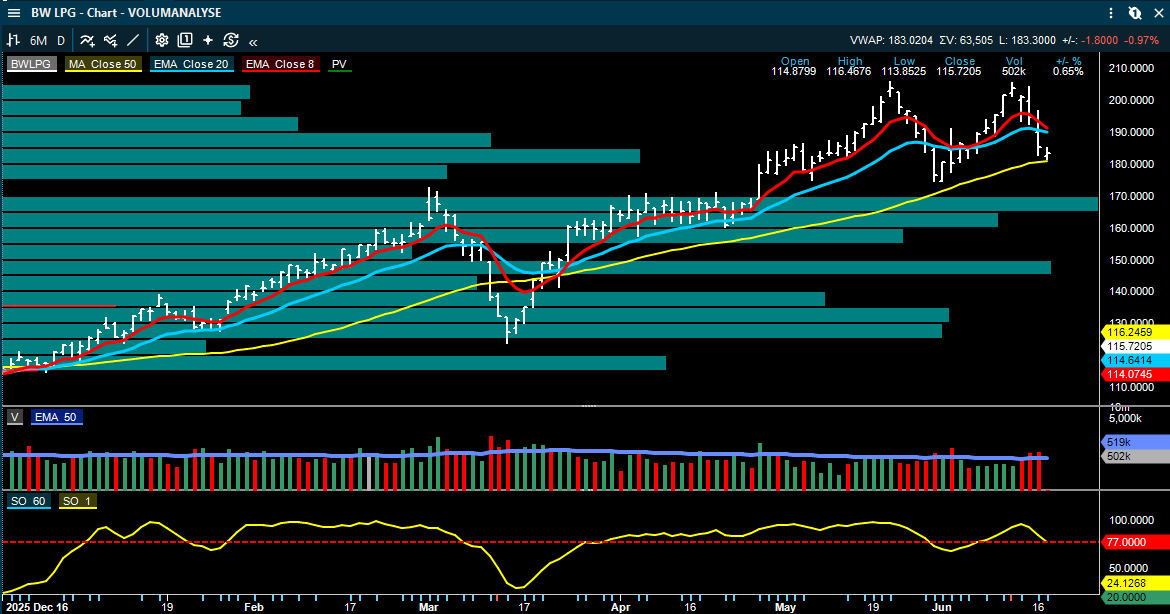Click the V volume legend tag
Screen dimensions: 1170x614
coord(15,417)
